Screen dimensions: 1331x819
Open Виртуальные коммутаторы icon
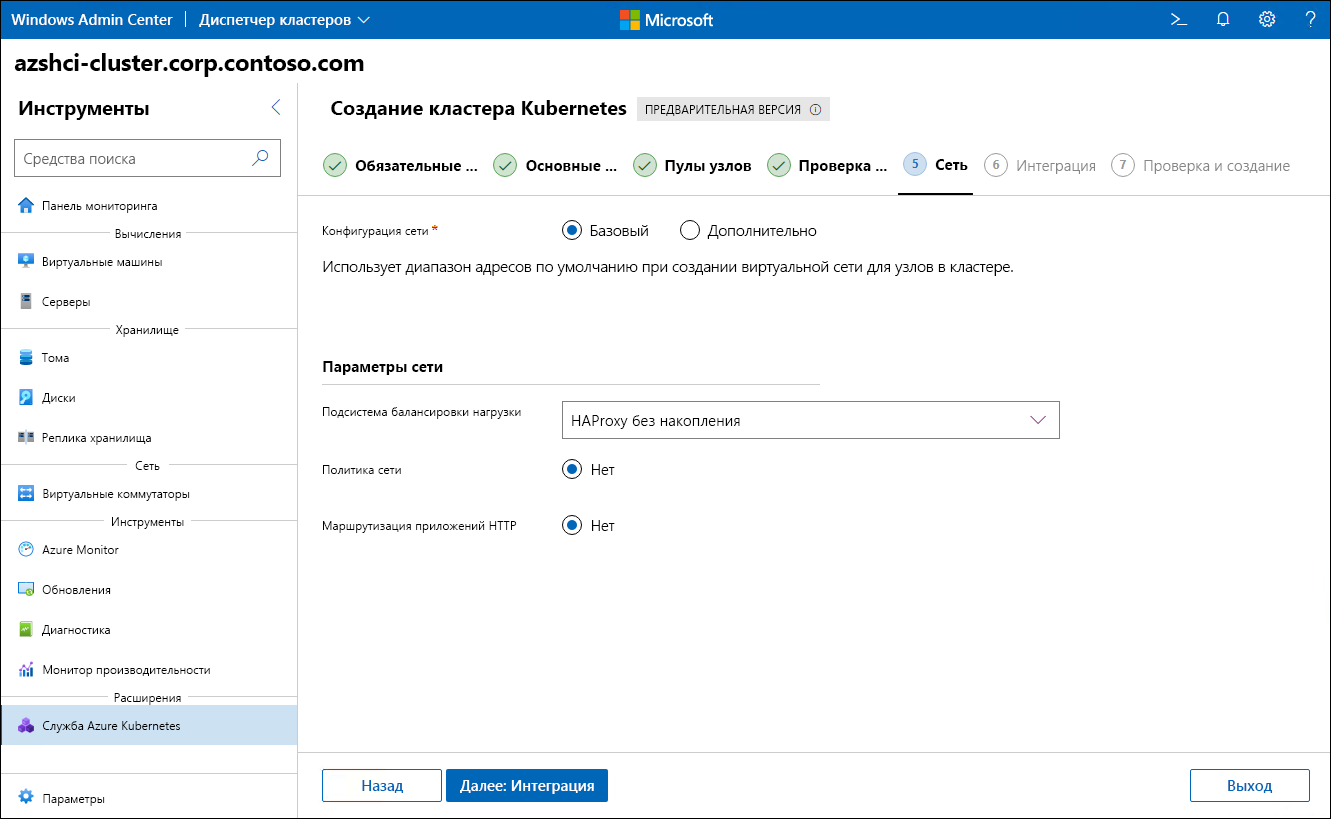(x=26, y=493)
